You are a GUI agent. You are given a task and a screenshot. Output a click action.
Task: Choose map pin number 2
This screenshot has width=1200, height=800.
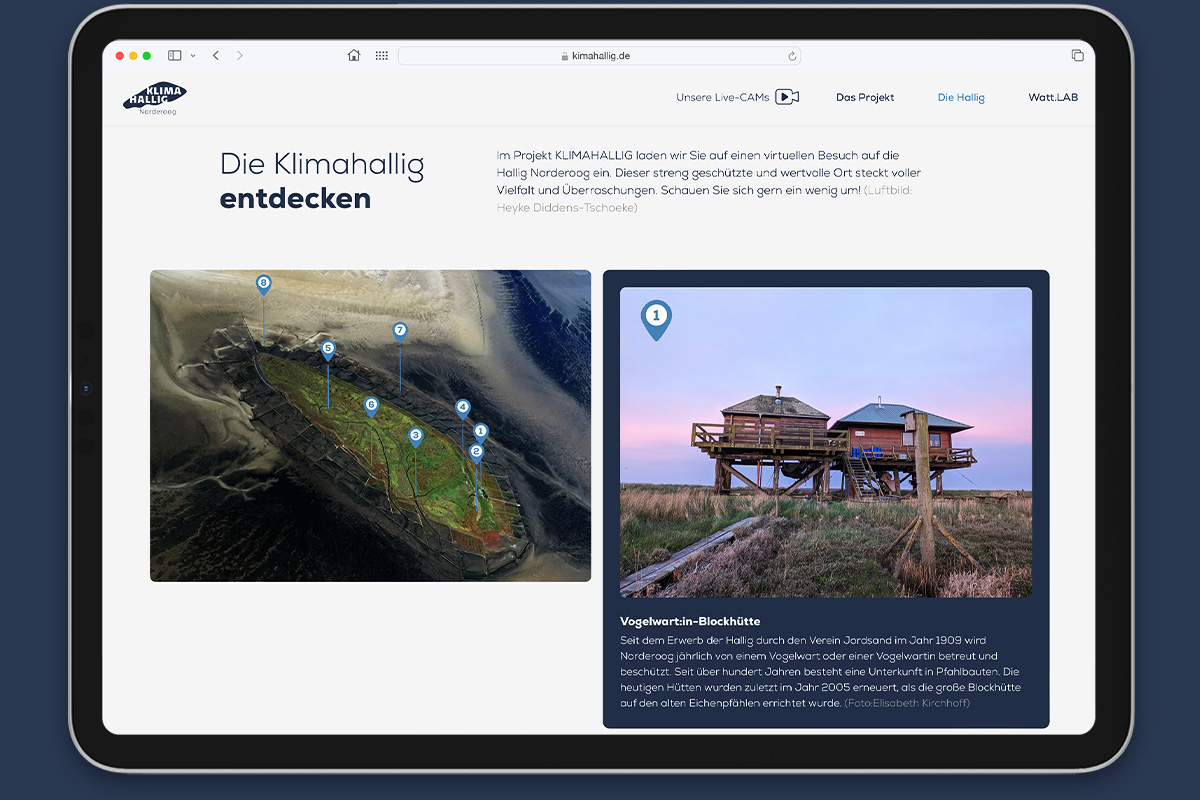476,451
